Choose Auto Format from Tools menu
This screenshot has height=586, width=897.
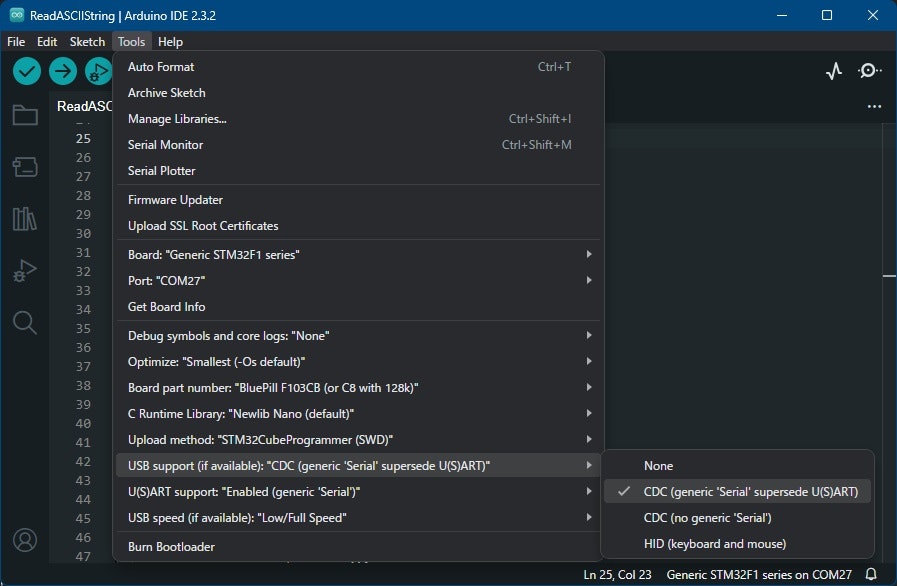[x=359, y=67]
